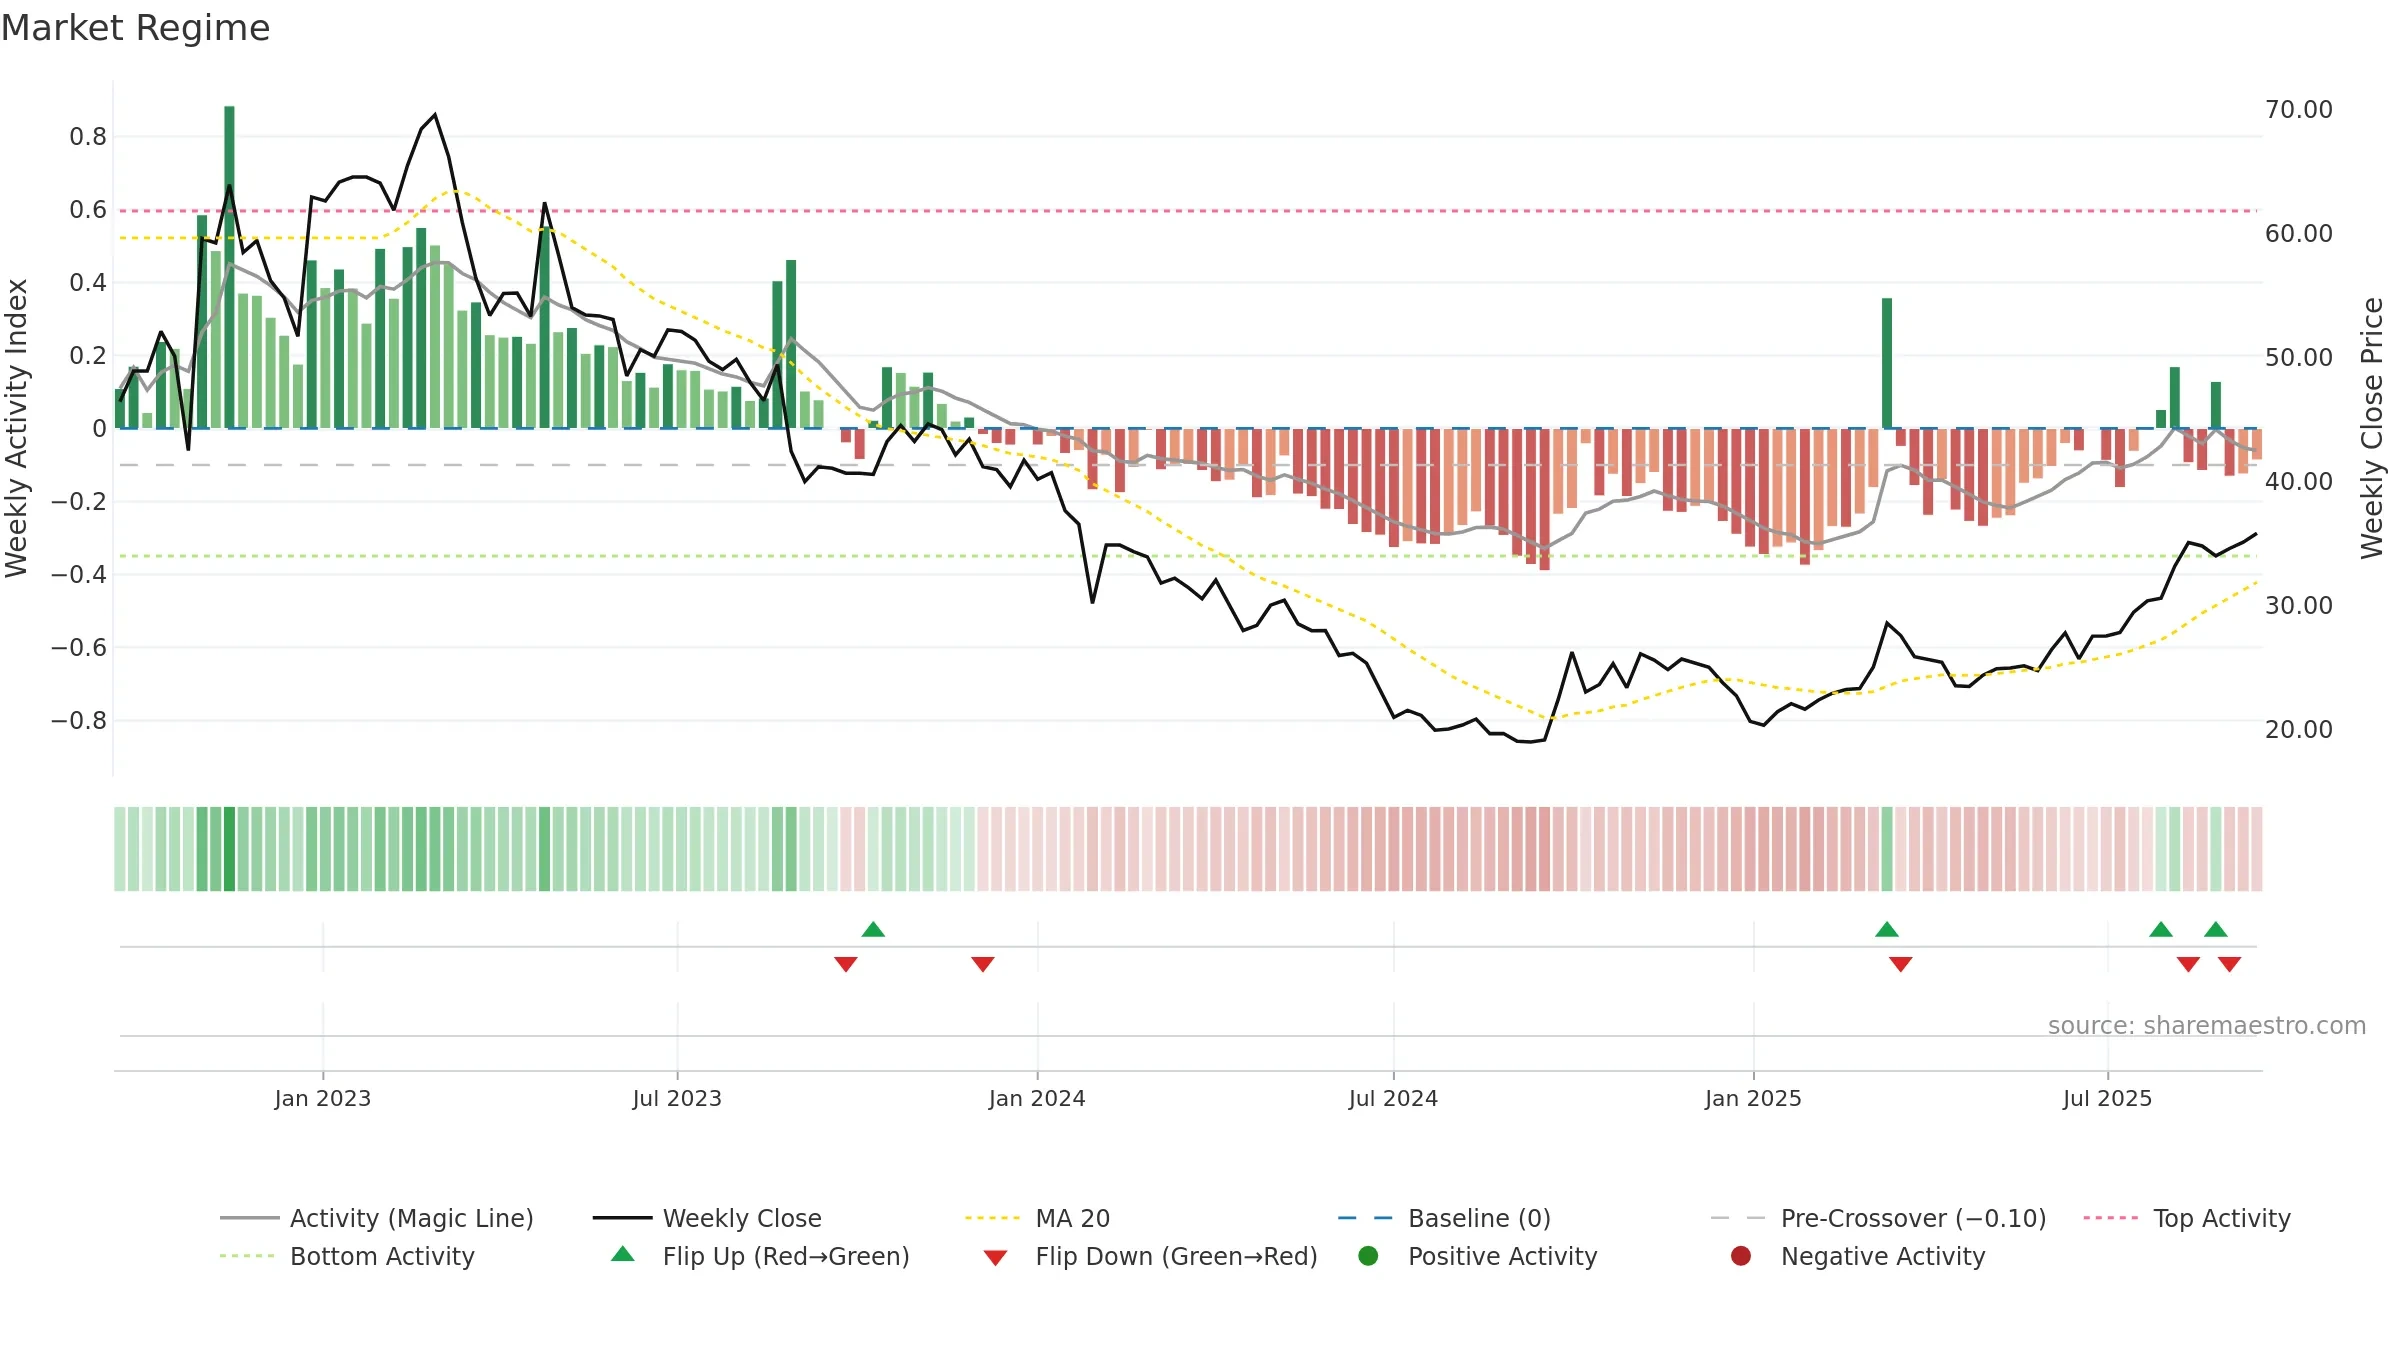Click the 40.00 price axis tick
The height and width of the screenshot is (1350, 2400).
coord(2299,481)
